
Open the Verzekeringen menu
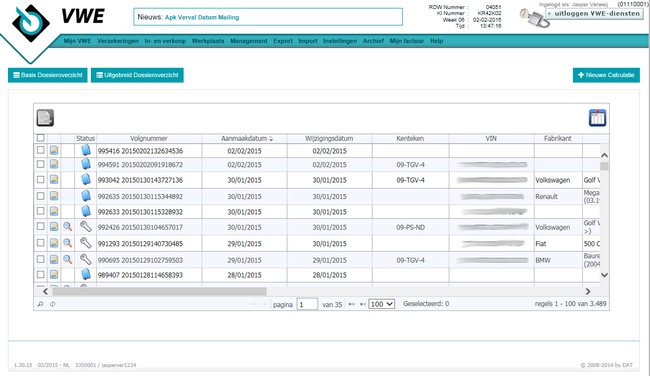(x=118, y=41)
